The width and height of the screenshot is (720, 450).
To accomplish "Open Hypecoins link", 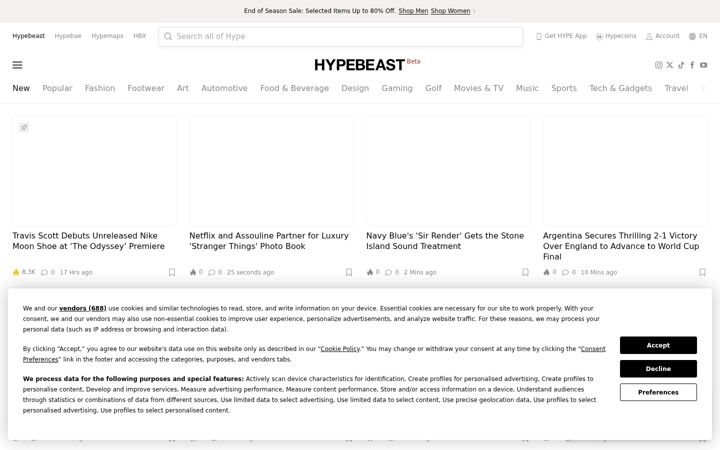I will click(x=616, y=36).
